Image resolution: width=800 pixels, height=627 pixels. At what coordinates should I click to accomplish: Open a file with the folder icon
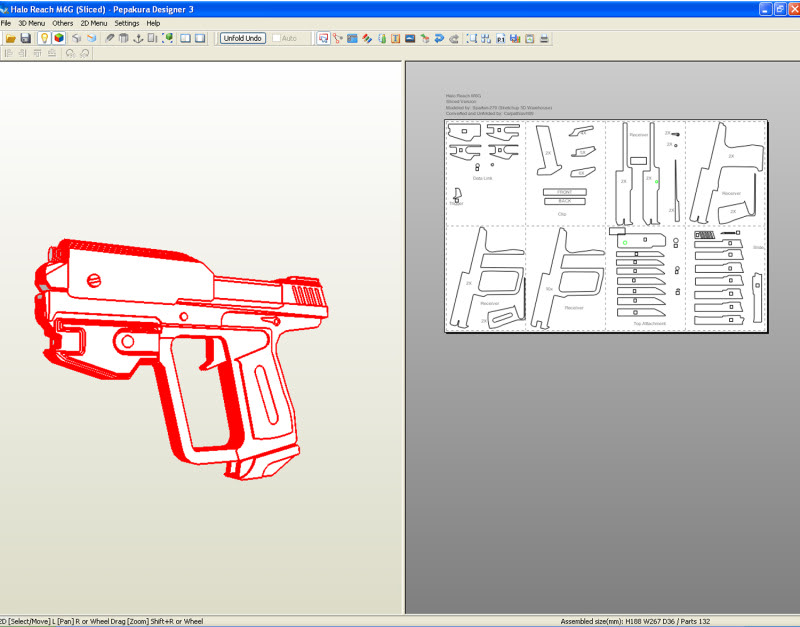[11, 38]
